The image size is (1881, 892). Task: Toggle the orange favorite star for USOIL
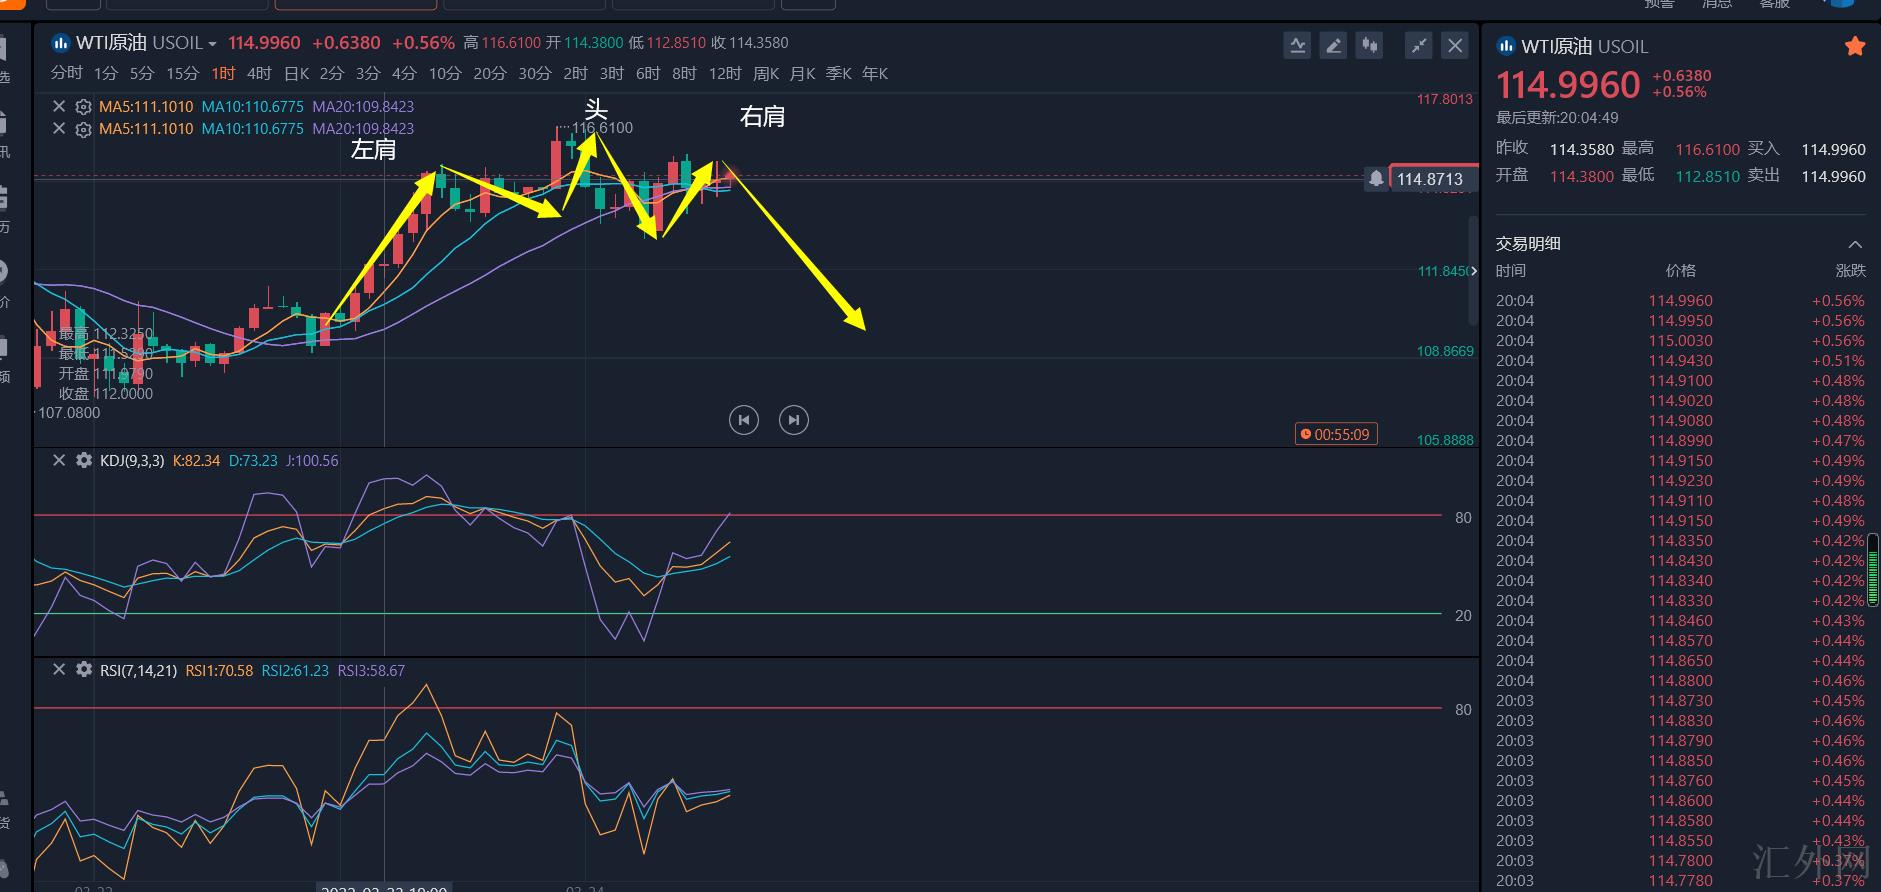point(1855,46)
